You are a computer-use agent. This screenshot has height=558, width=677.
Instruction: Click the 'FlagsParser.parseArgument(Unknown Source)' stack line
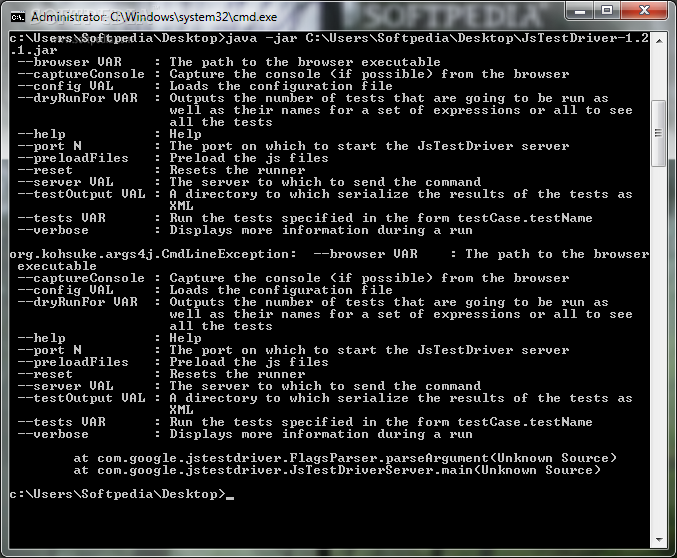[345, 458]
